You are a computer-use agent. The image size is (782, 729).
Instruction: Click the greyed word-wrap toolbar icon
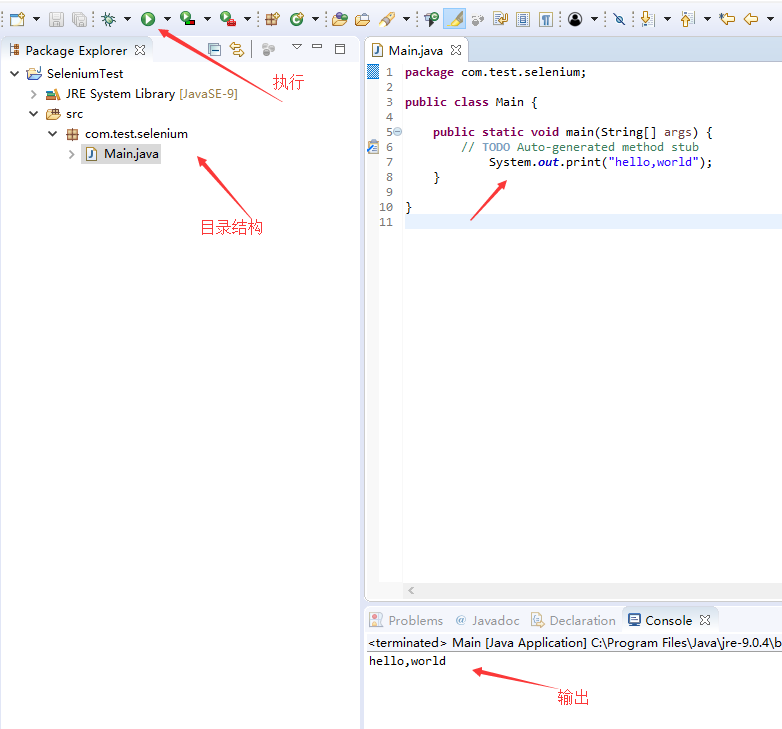[478, 20]
